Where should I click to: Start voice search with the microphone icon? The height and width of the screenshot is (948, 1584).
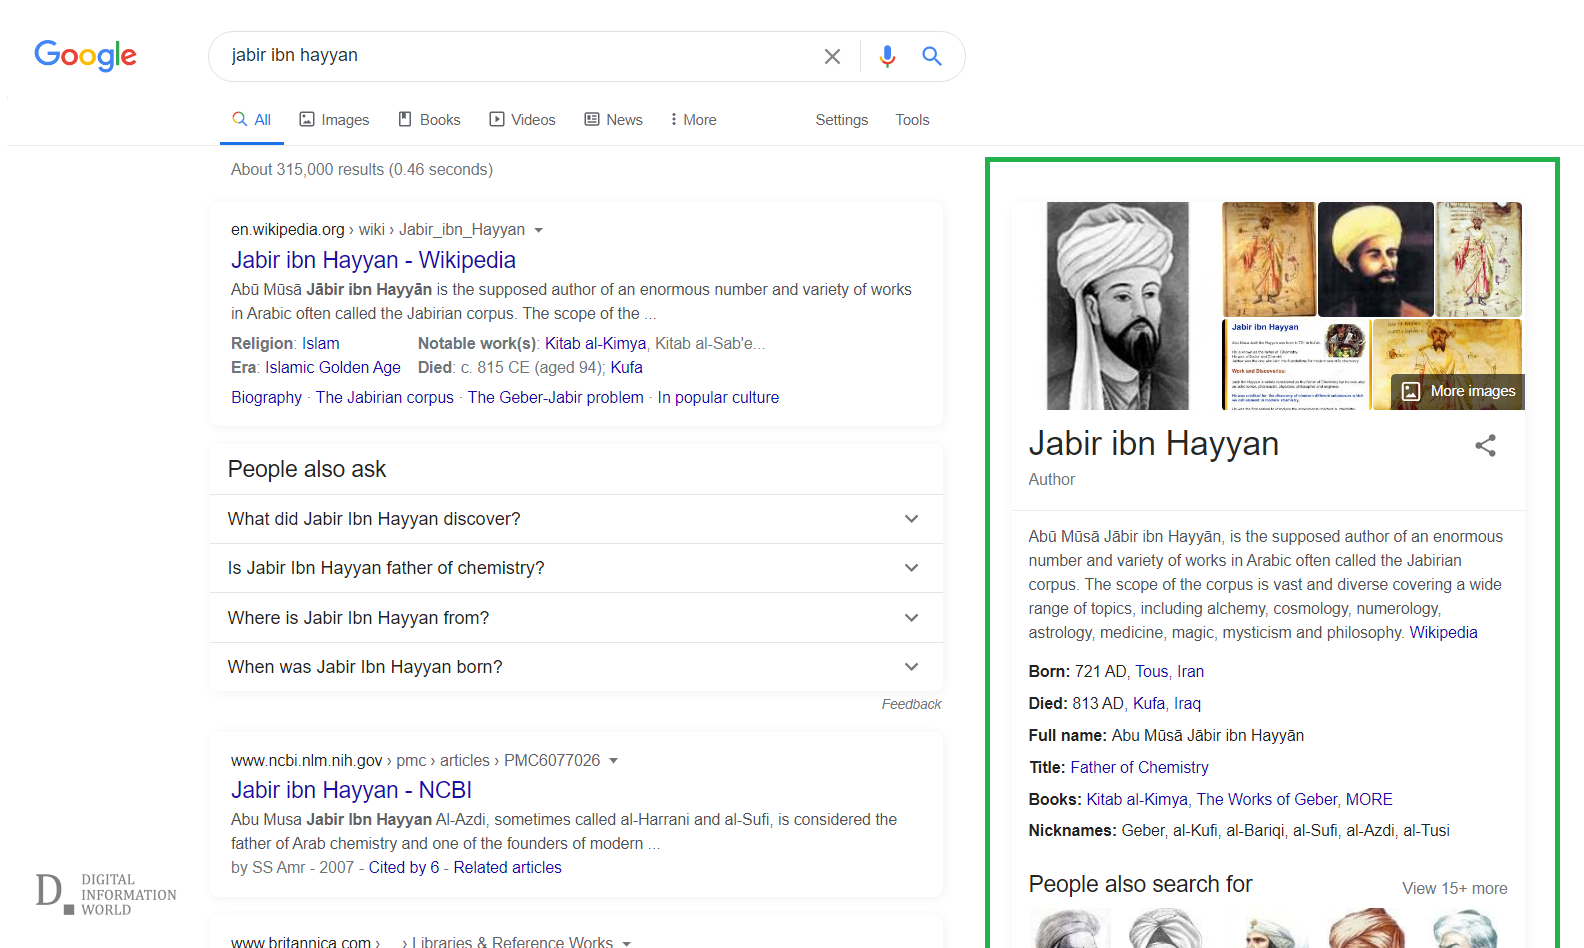coord(887,57)
